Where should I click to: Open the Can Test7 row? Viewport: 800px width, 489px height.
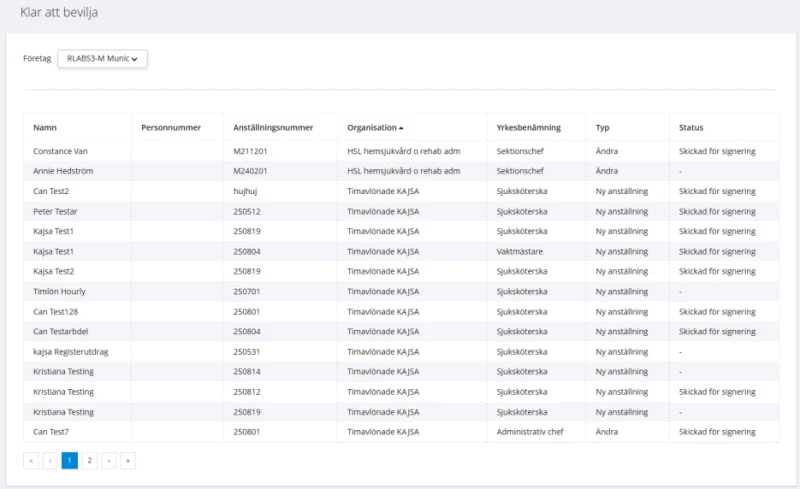click(x=51, y=432)
